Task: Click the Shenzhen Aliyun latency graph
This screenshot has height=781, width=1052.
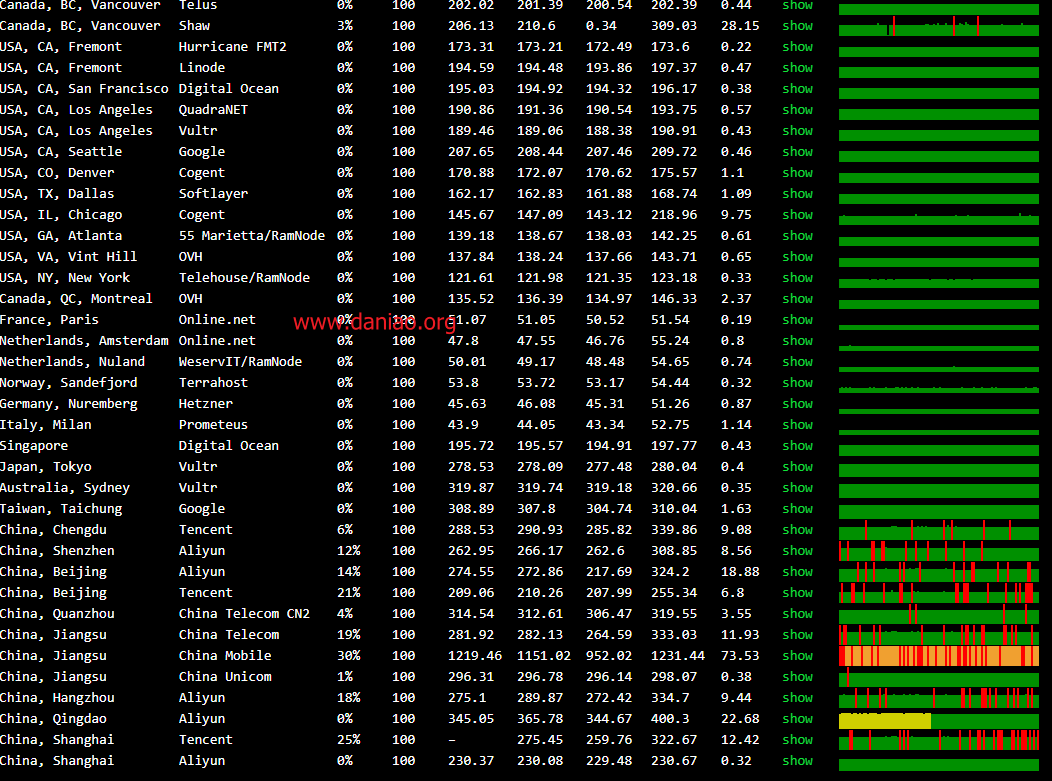Action: point(939,551)
